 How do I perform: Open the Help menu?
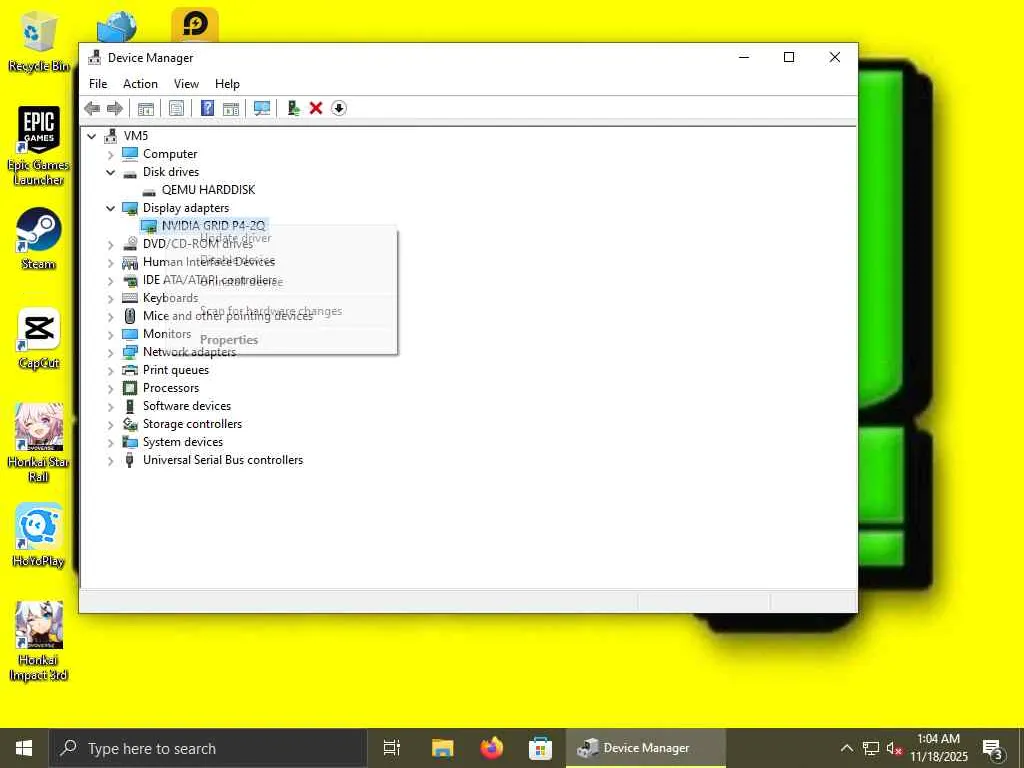pyautogui.click(x=227, y=84)
